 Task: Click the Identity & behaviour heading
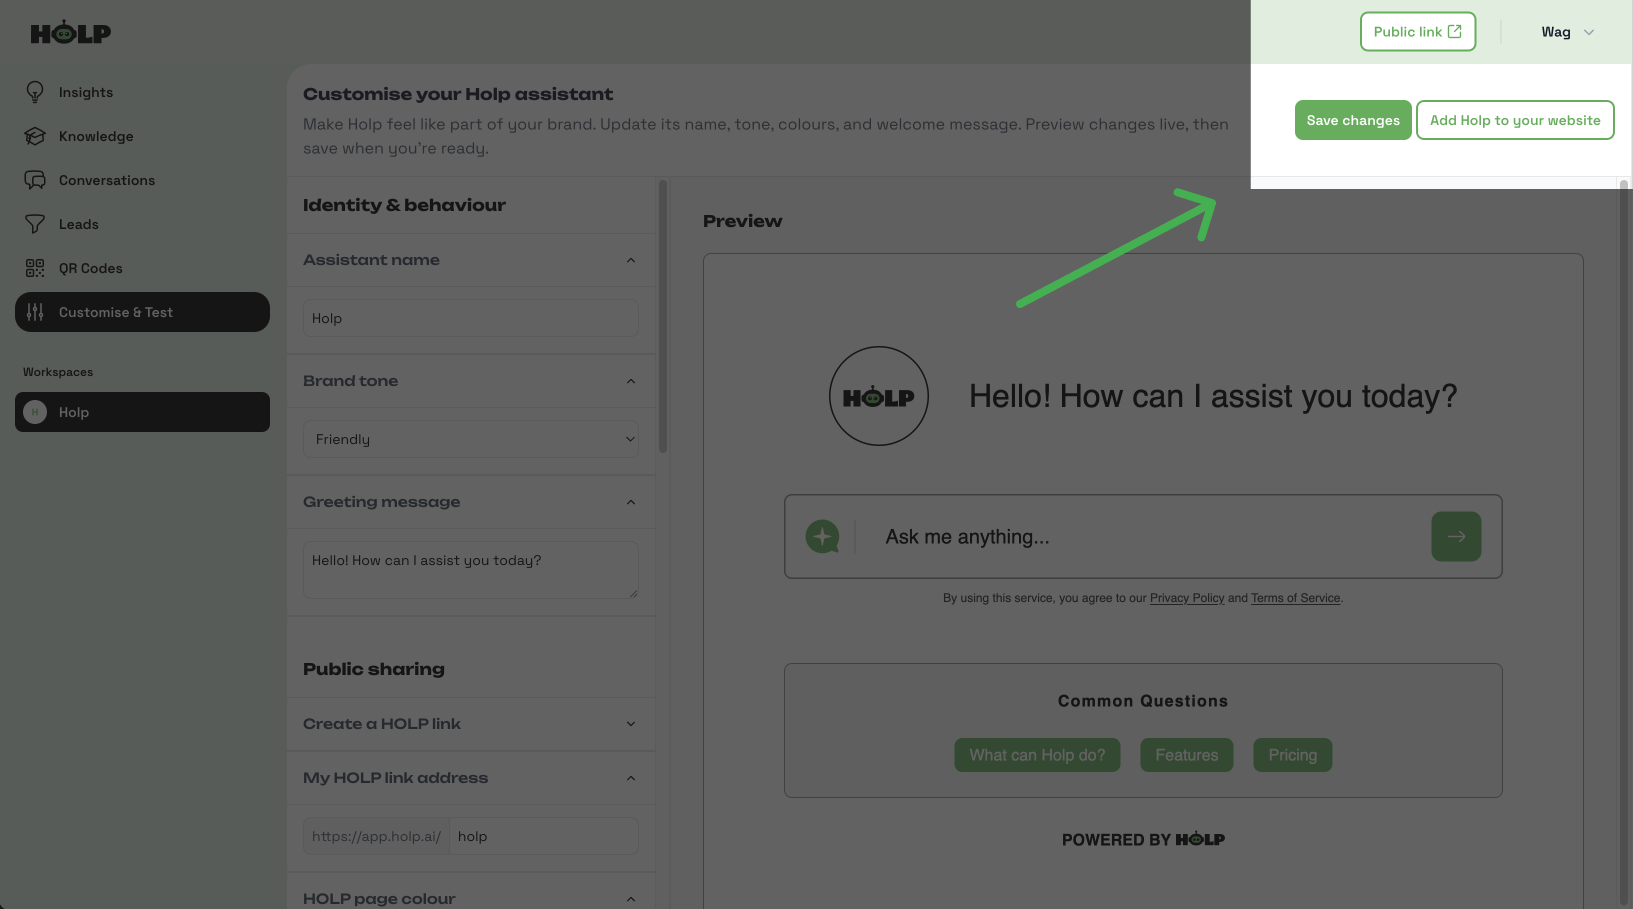pyautogui.click(x=404, y=205)
